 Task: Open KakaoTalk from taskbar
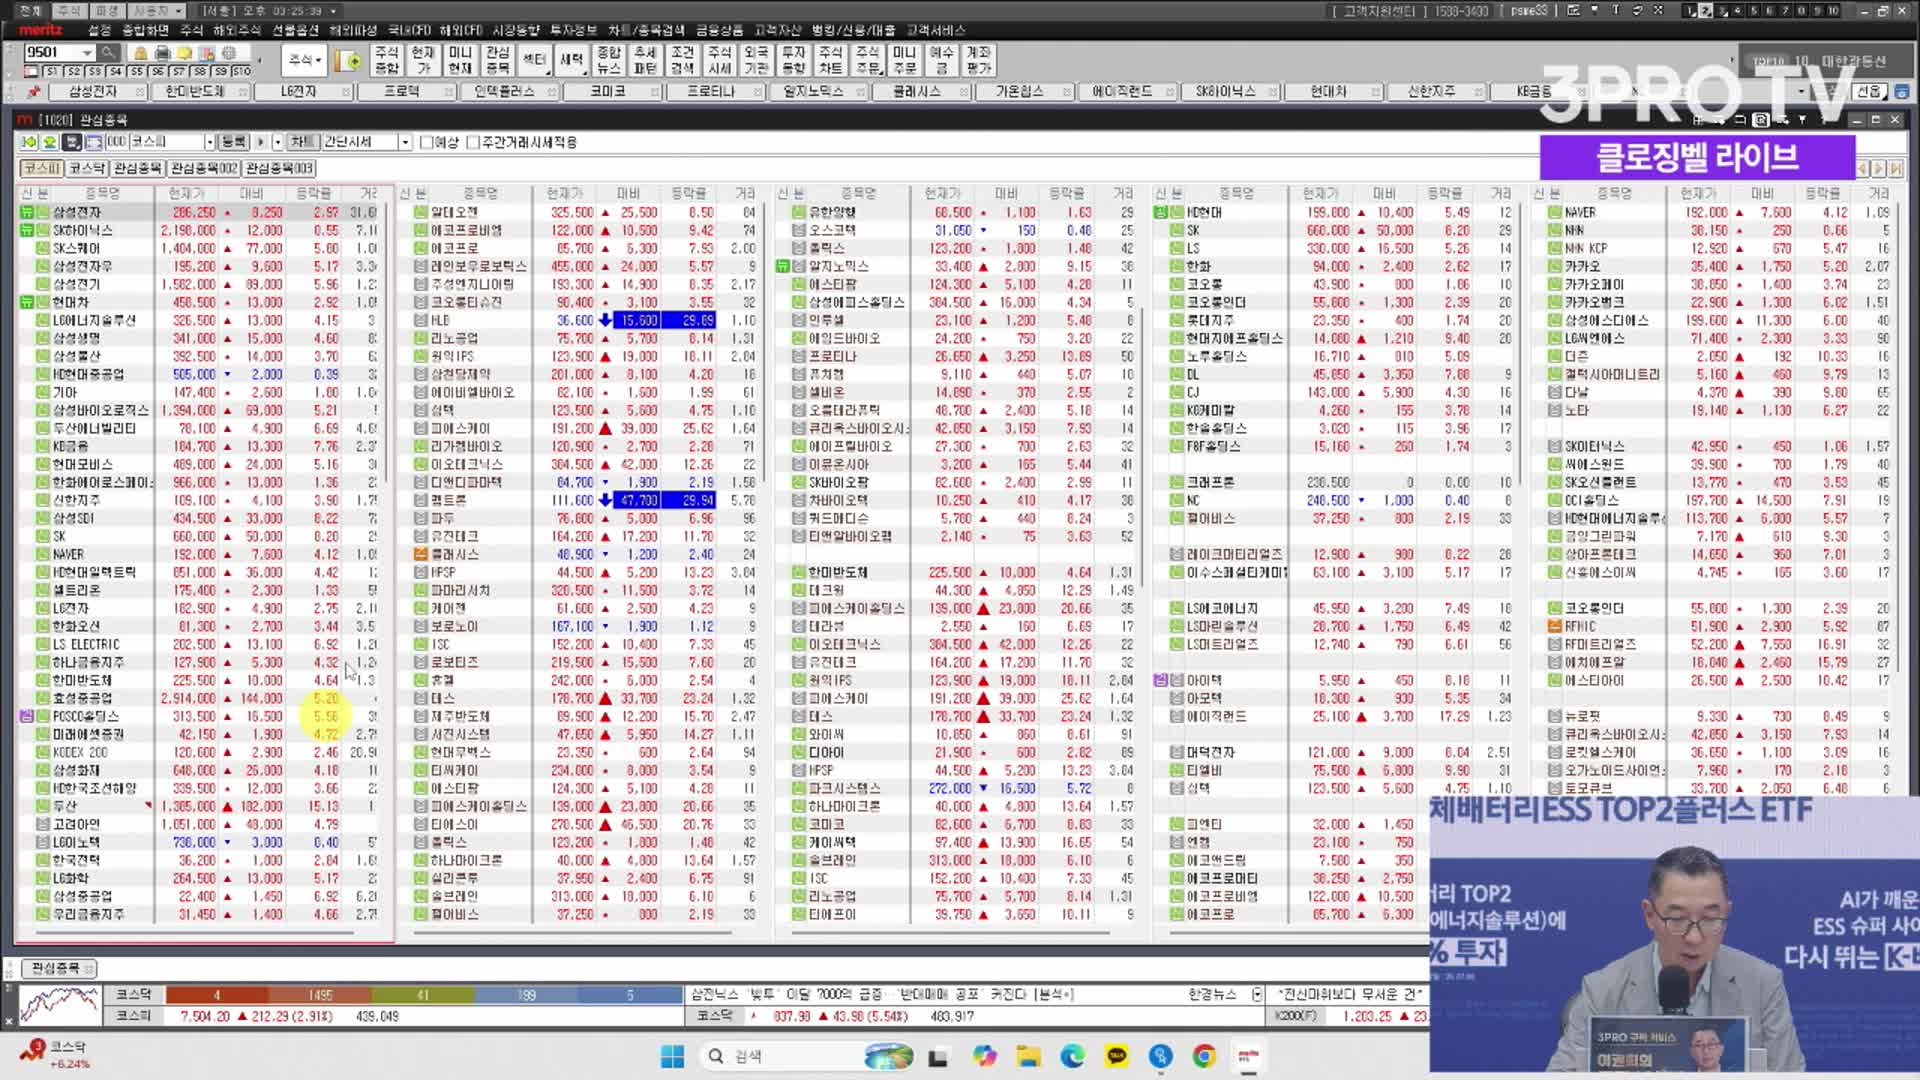[x=1116, y=1056]
